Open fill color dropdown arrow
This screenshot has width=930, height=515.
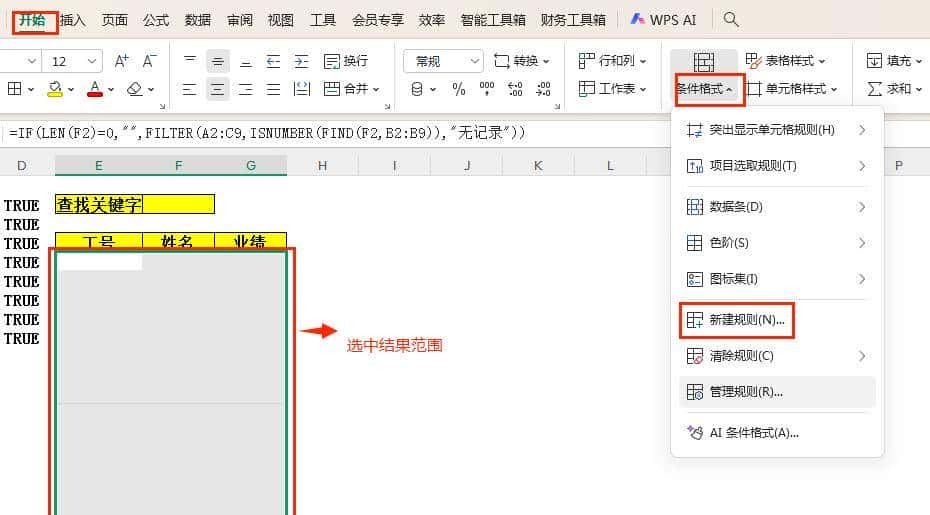pos(71,90)
